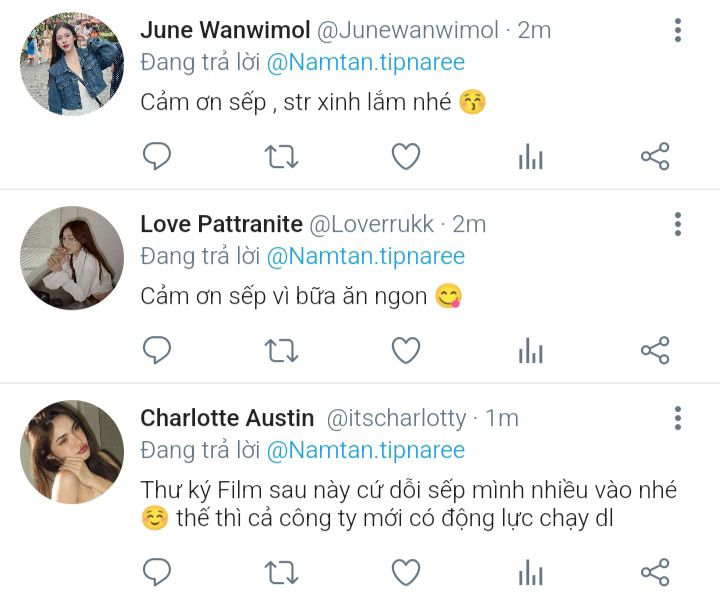720x597 pixels.
Task: Reply to June Wanwimol's tweet
Action: point(157,156)
